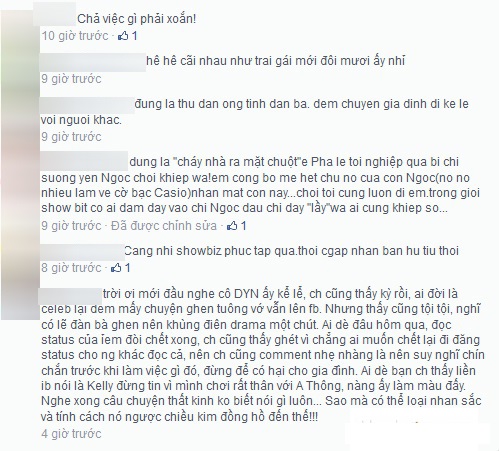Click the "10 giờ trước" timestamp
Viewport: 499px width, 451px height.
tap(75, 36)
